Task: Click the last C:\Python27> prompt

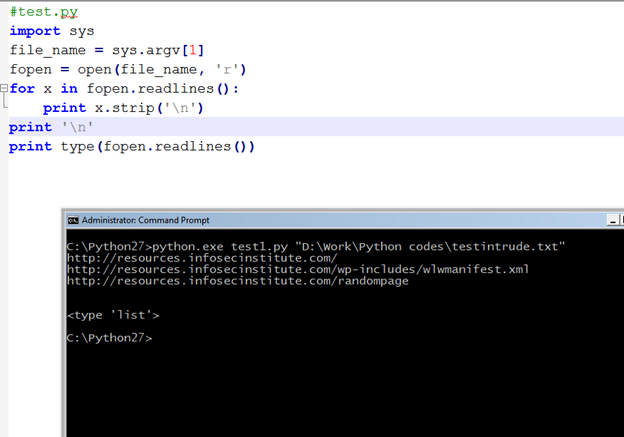Action: click(109, 338)
